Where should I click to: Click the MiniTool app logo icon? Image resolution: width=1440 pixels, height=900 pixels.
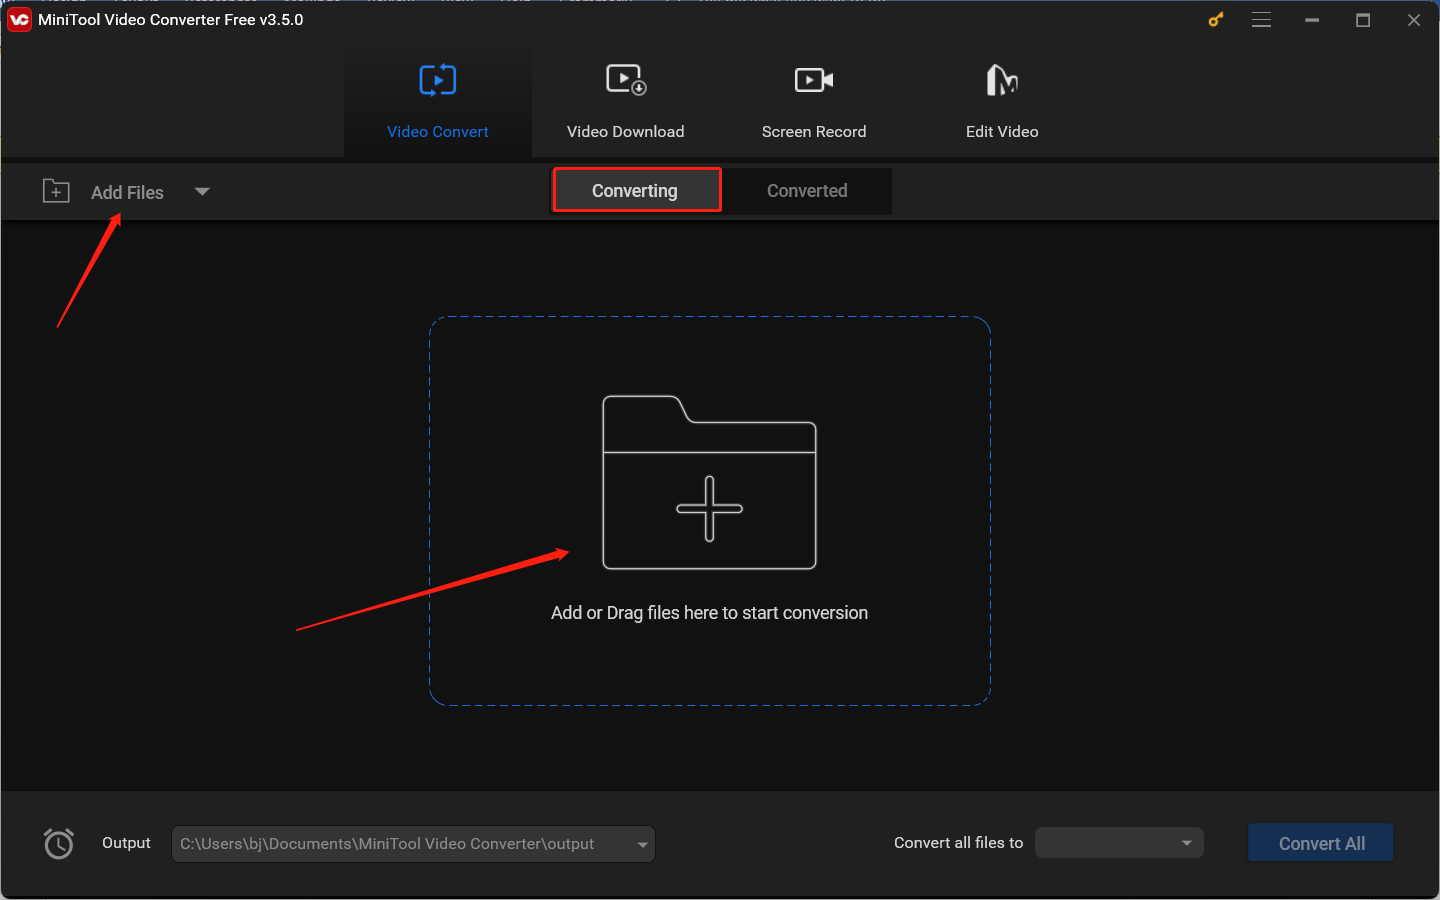tap(19, 20)
